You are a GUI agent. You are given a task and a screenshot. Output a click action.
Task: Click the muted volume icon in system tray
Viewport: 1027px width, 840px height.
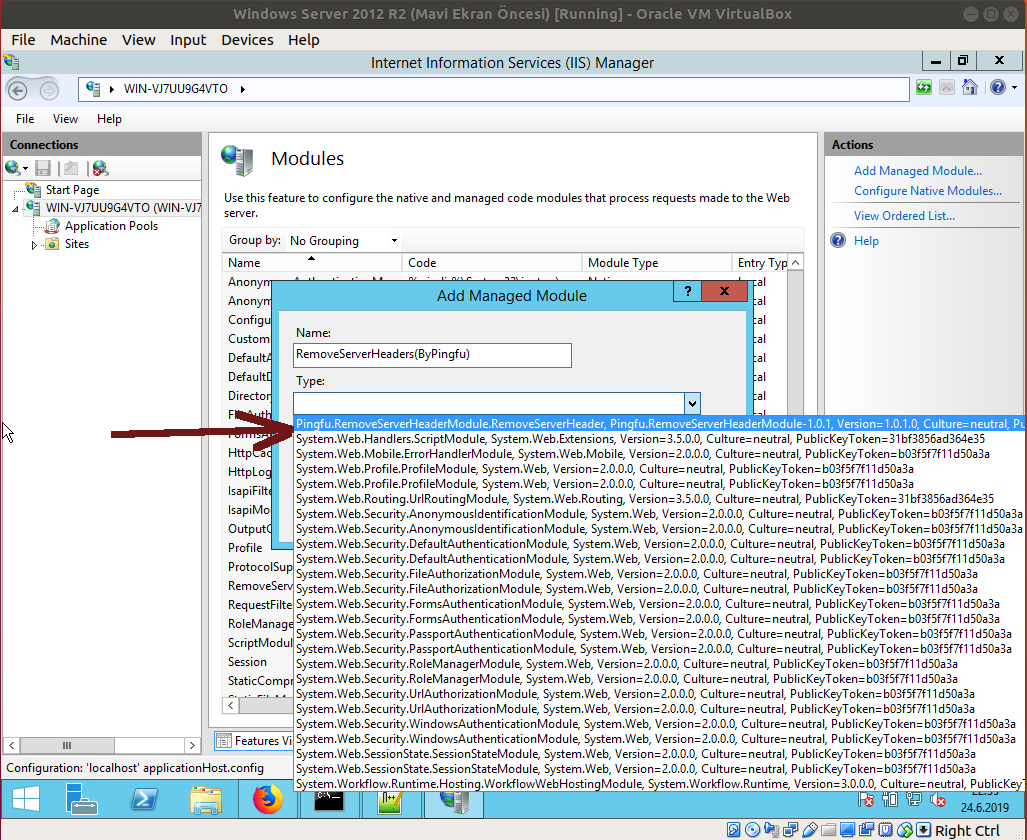pos(937,800)
